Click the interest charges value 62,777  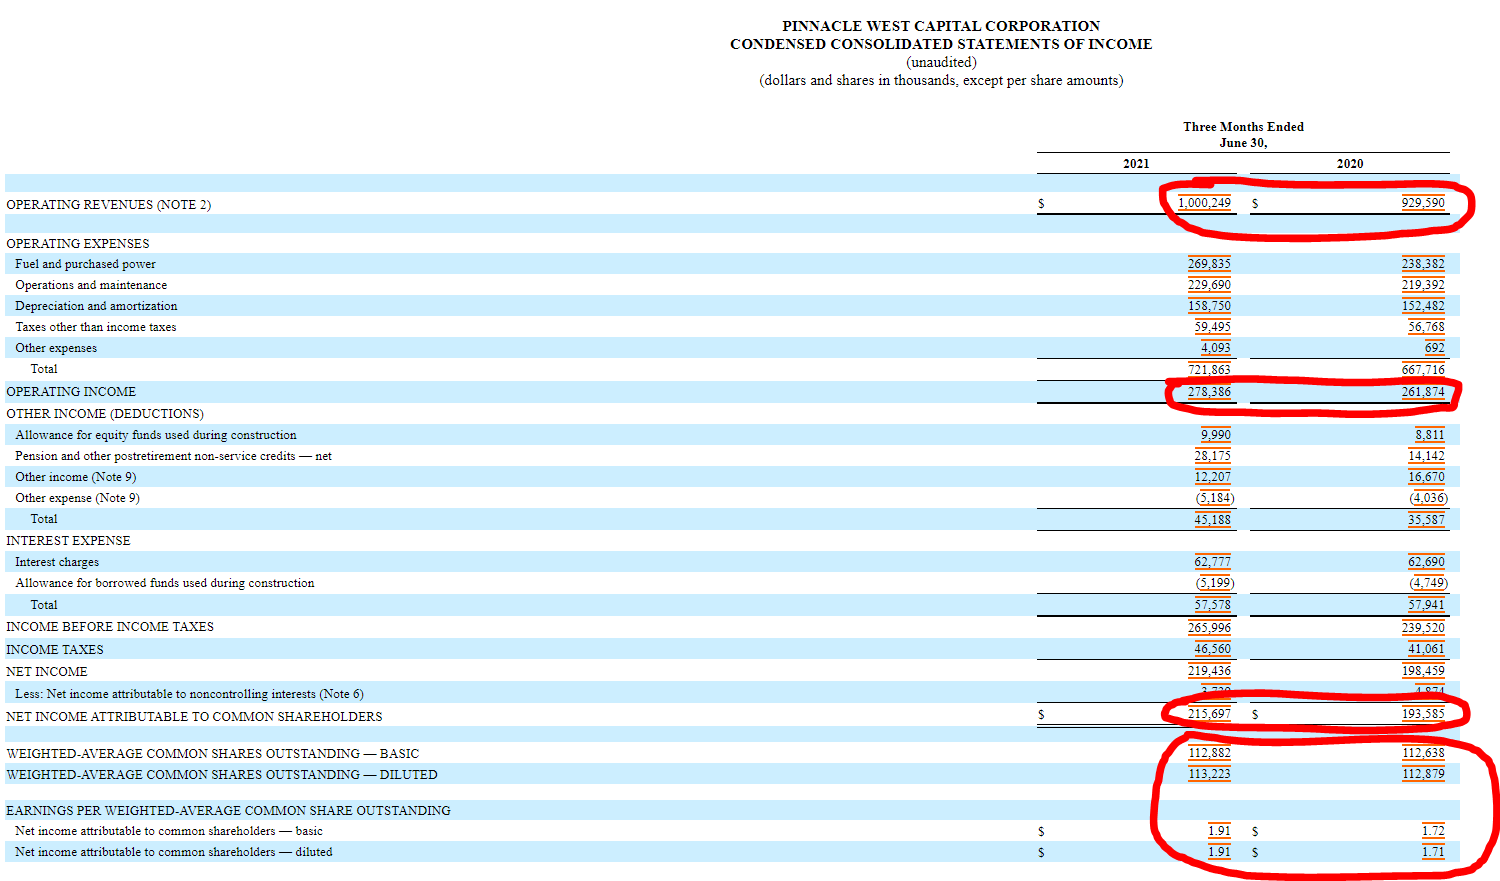(x=1212, y=562)
